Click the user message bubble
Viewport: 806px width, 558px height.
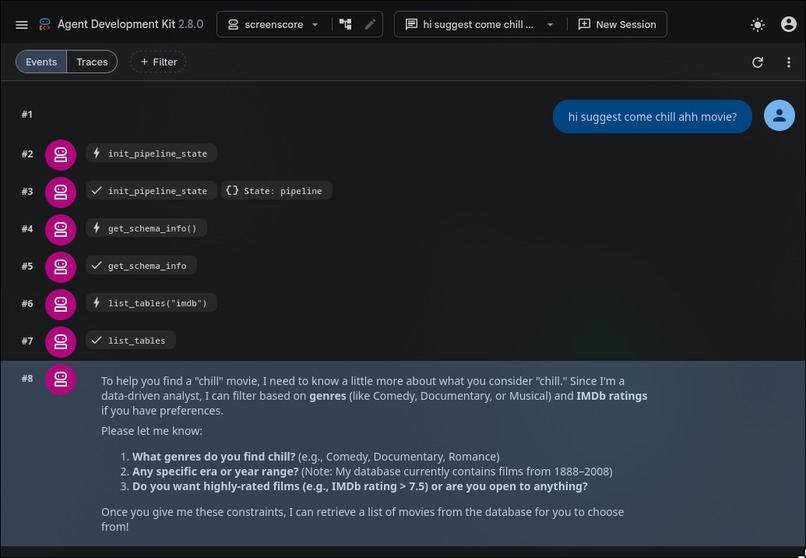(652, 117)
